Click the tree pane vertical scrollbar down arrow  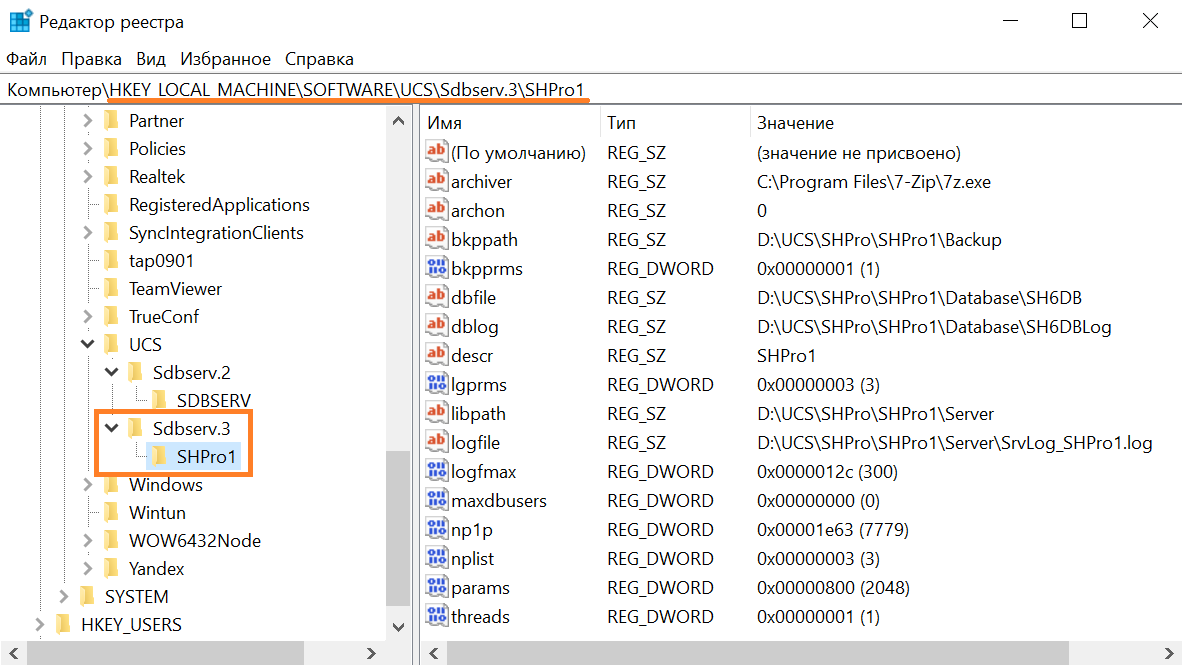click(x=398, y=625)
